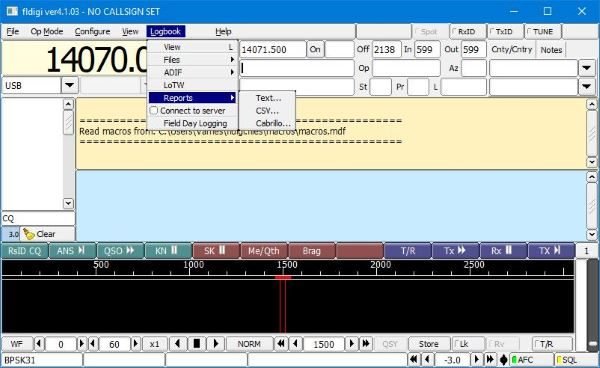Click left arrow beside waterfall value 60
Image resolution: width=600 pixels, height=368 pixels.
[x=93, y=344]
